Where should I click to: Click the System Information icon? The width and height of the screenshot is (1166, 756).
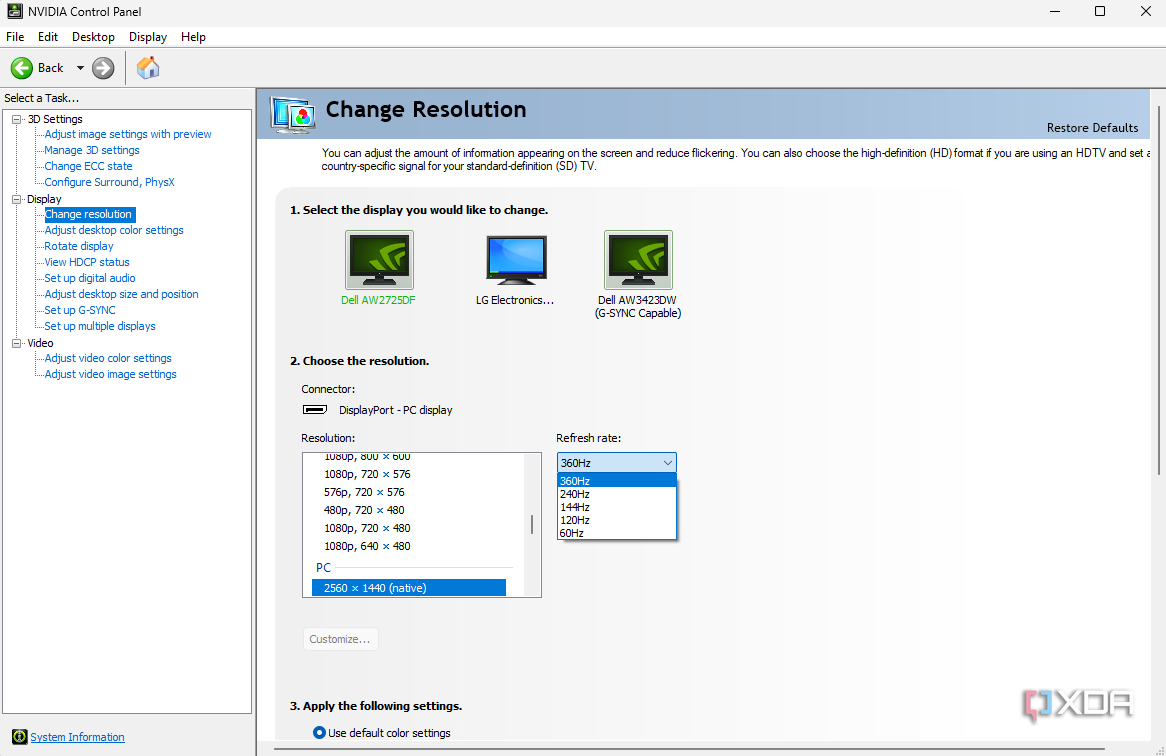tap(19, 737)
